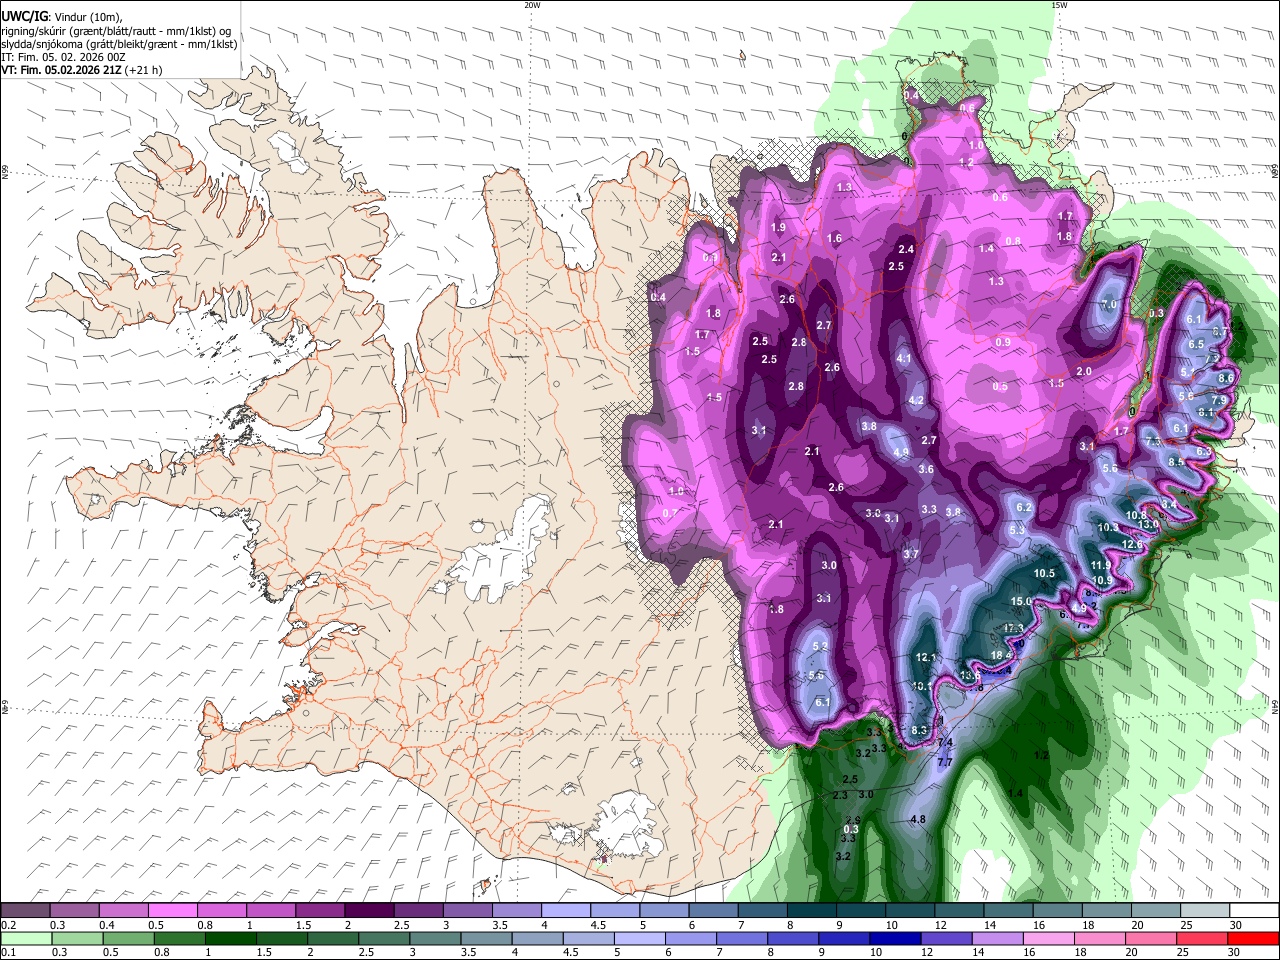The height and width of the screenshot is (960, 1280).
Task: Click the 0.2–0.3 dark mauve swatch in snow scale
Action: [25, 910]
